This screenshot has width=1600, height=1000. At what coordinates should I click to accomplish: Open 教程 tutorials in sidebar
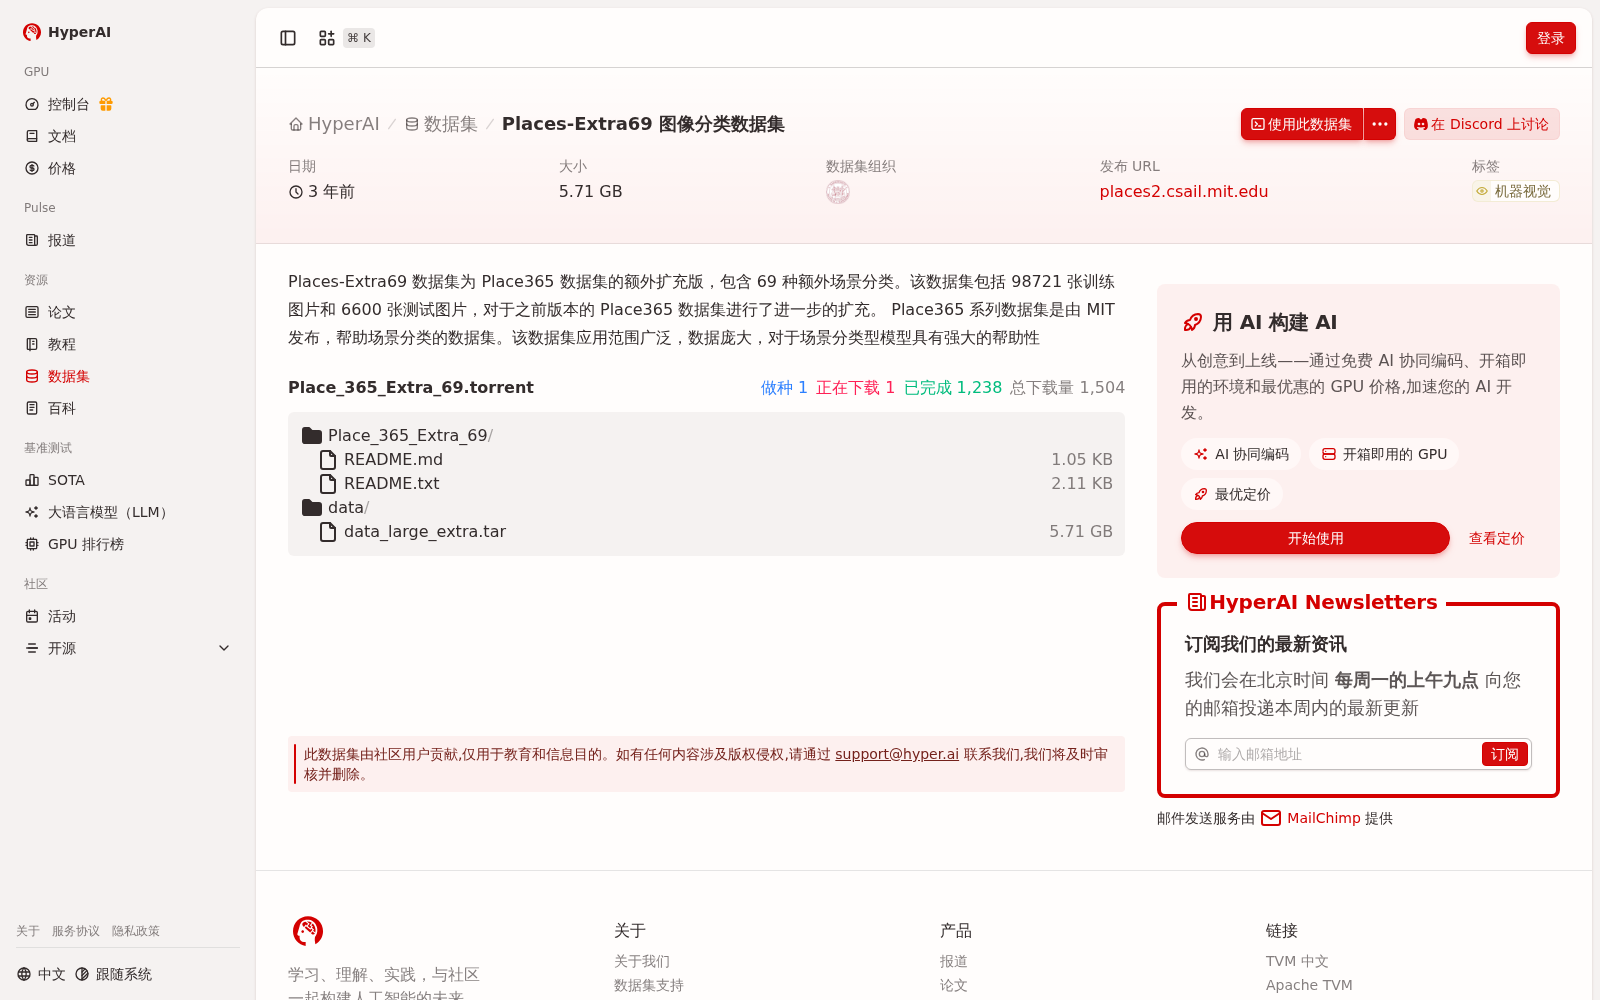pos(128,344)
